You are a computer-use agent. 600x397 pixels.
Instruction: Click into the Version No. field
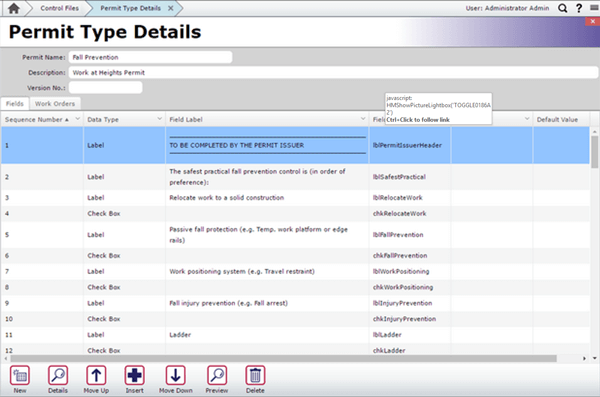(106, 88)
